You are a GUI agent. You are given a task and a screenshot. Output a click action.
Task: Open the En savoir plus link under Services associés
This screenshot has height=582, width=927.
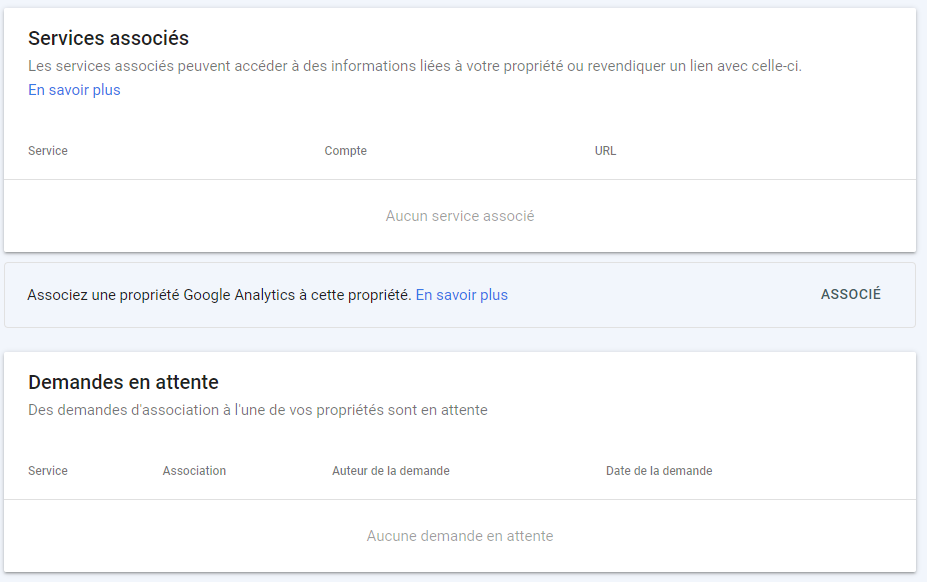coord(74,90)
